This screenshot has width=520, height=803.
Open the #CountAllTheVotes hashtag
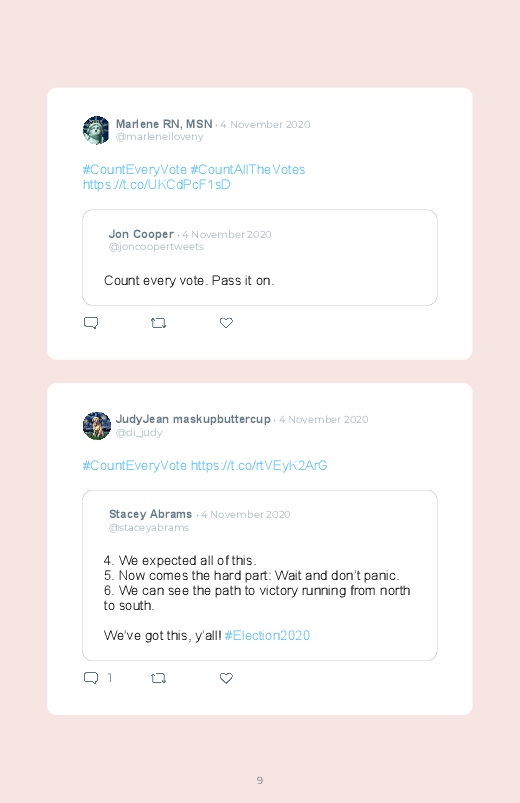point(248,170)
